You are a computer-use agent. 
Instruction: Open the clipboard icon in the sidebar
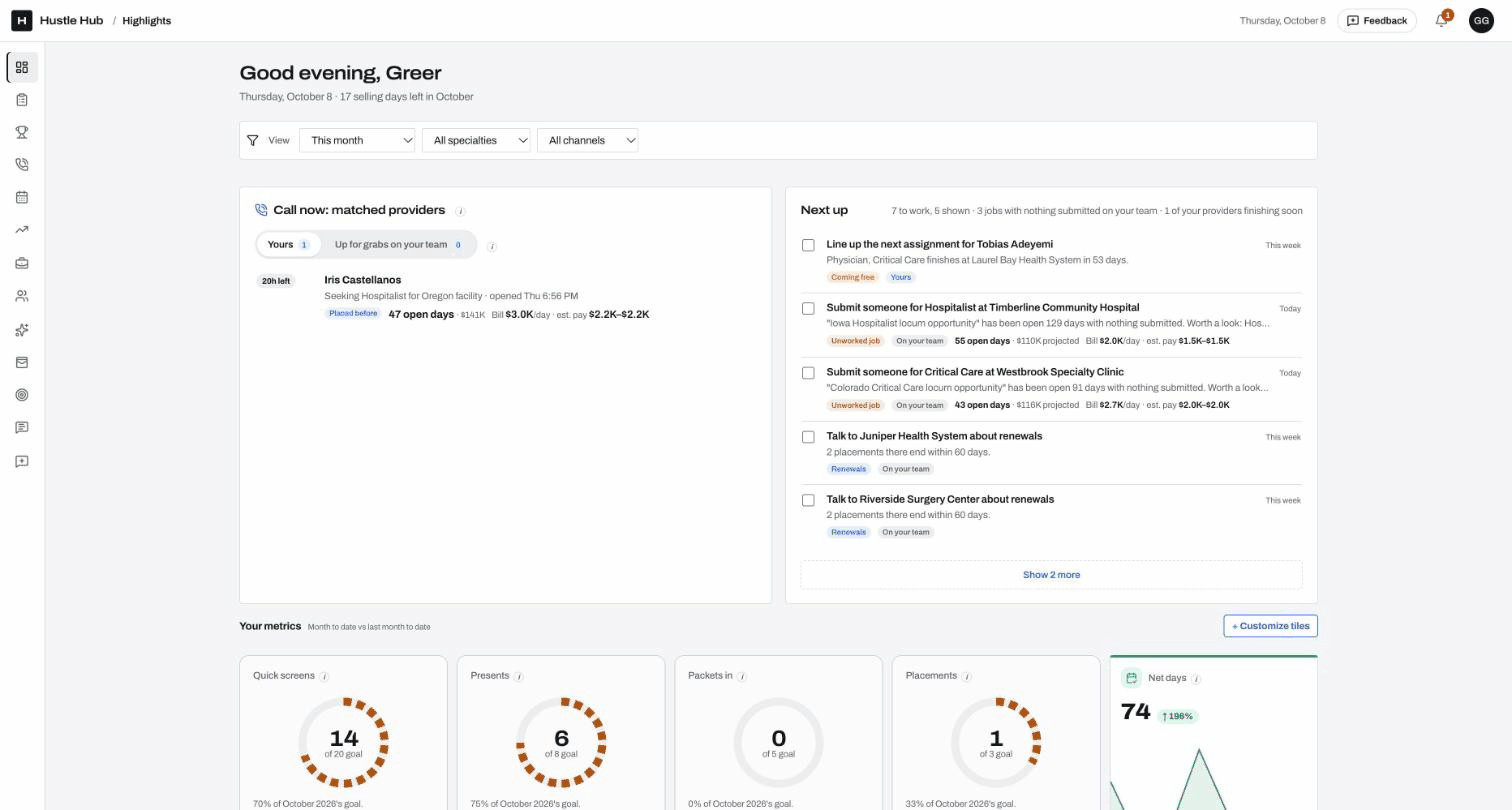pyautogui.click(x=22, y=100)
